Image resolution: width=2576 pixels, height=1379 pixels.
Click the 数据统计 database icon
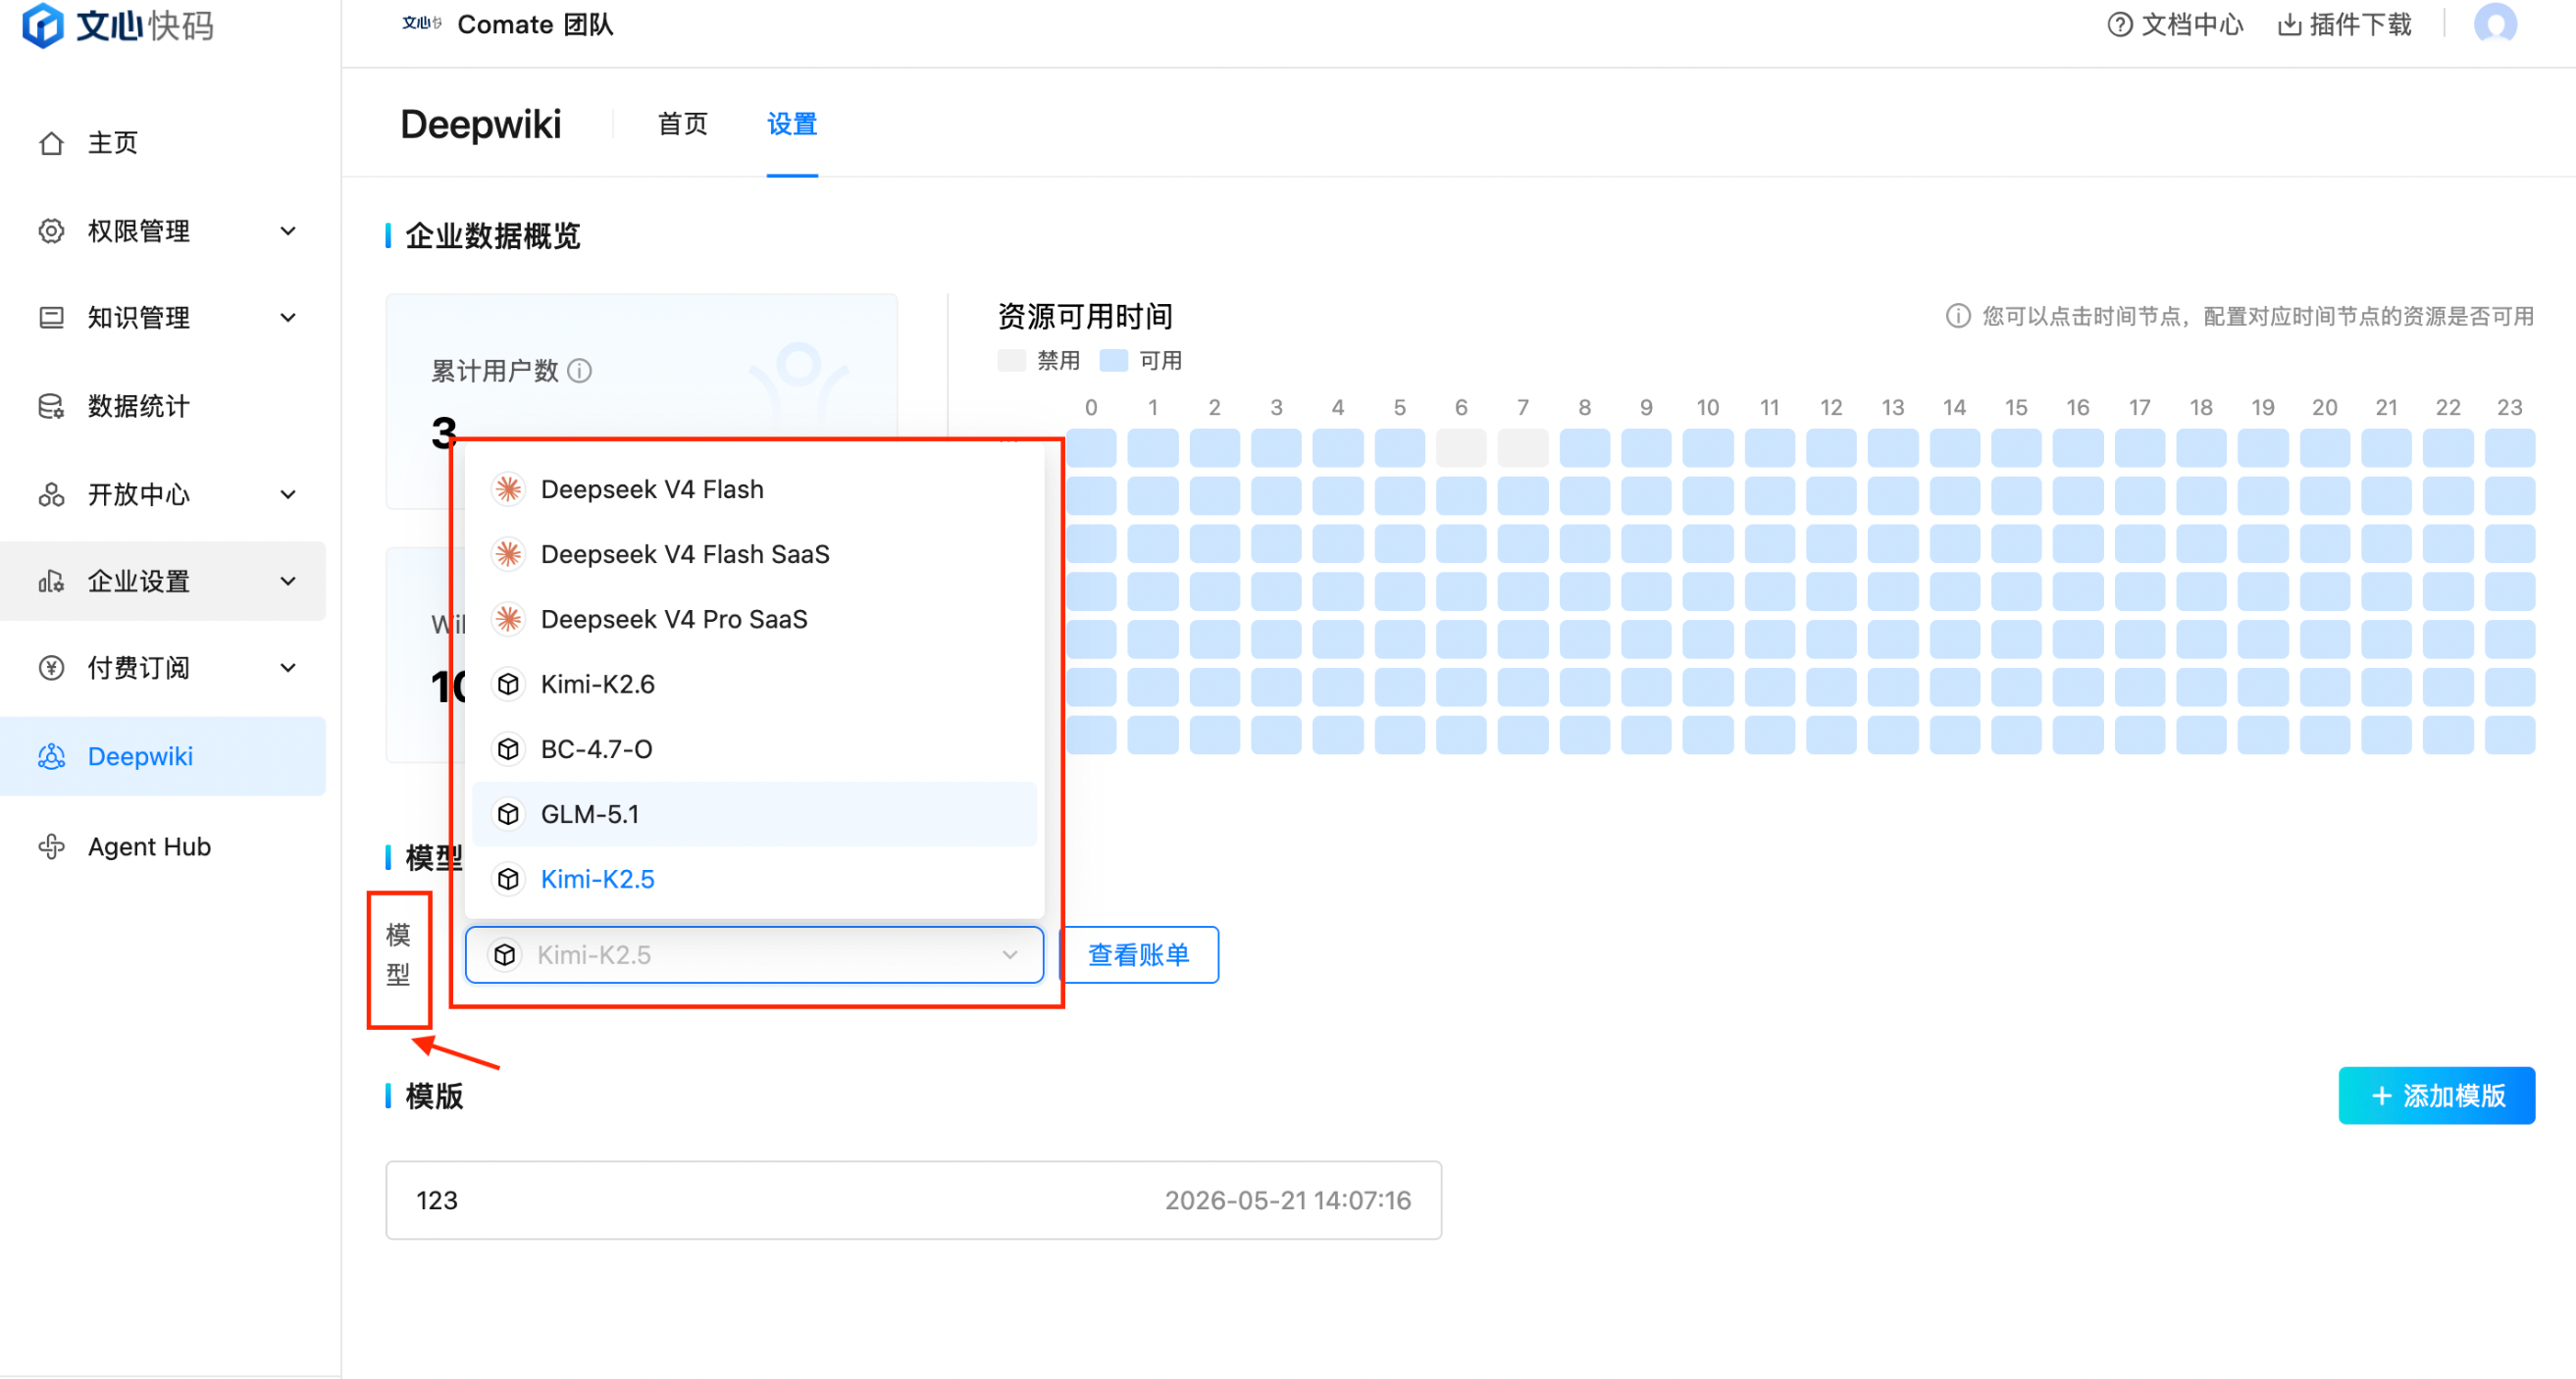(x=51, y=406)
